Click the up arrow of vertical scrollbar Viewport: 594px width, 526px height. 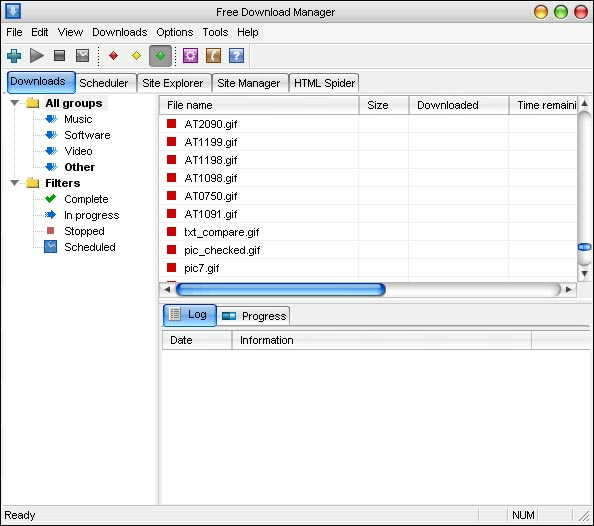coord(585,103)
